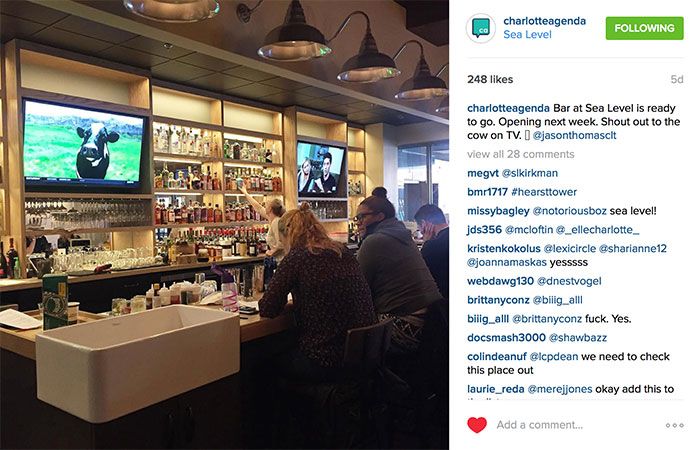The width and height of the screenshot is (700, 450).
Task: Expand view all 28 comments
Action: [x=521, y=154]
